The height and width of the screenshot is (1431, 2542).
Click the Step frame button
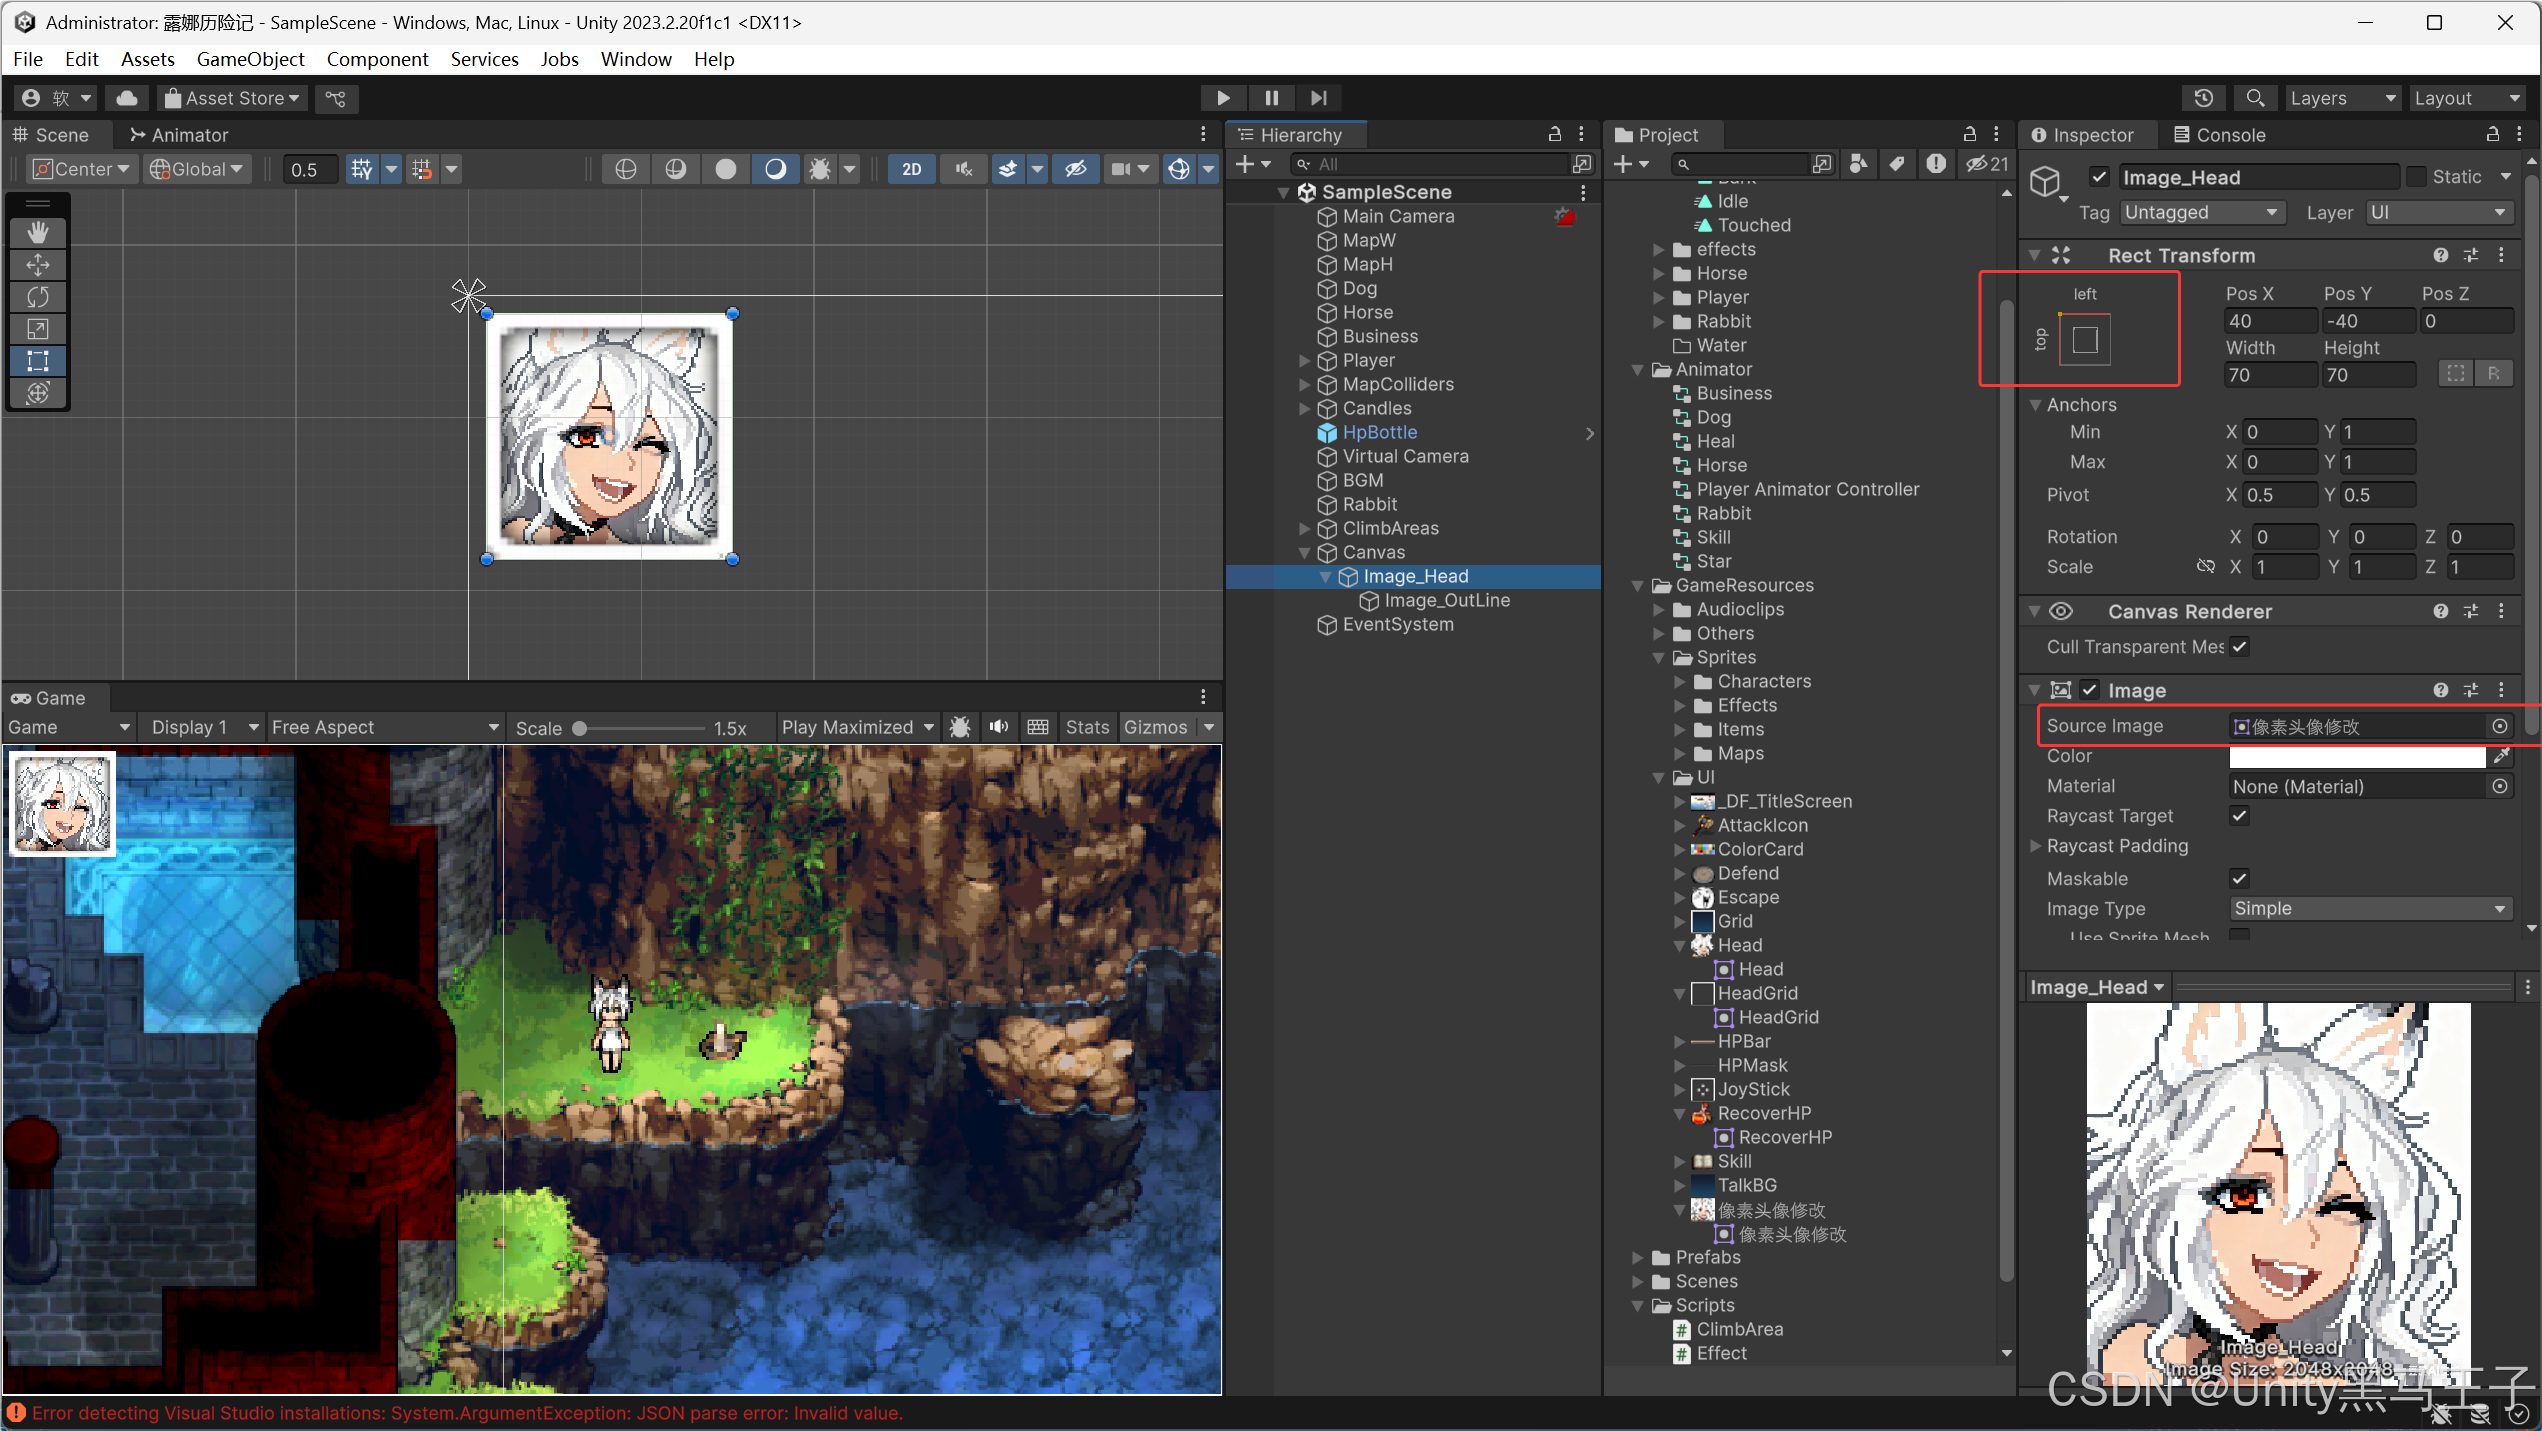[1319, 98]
